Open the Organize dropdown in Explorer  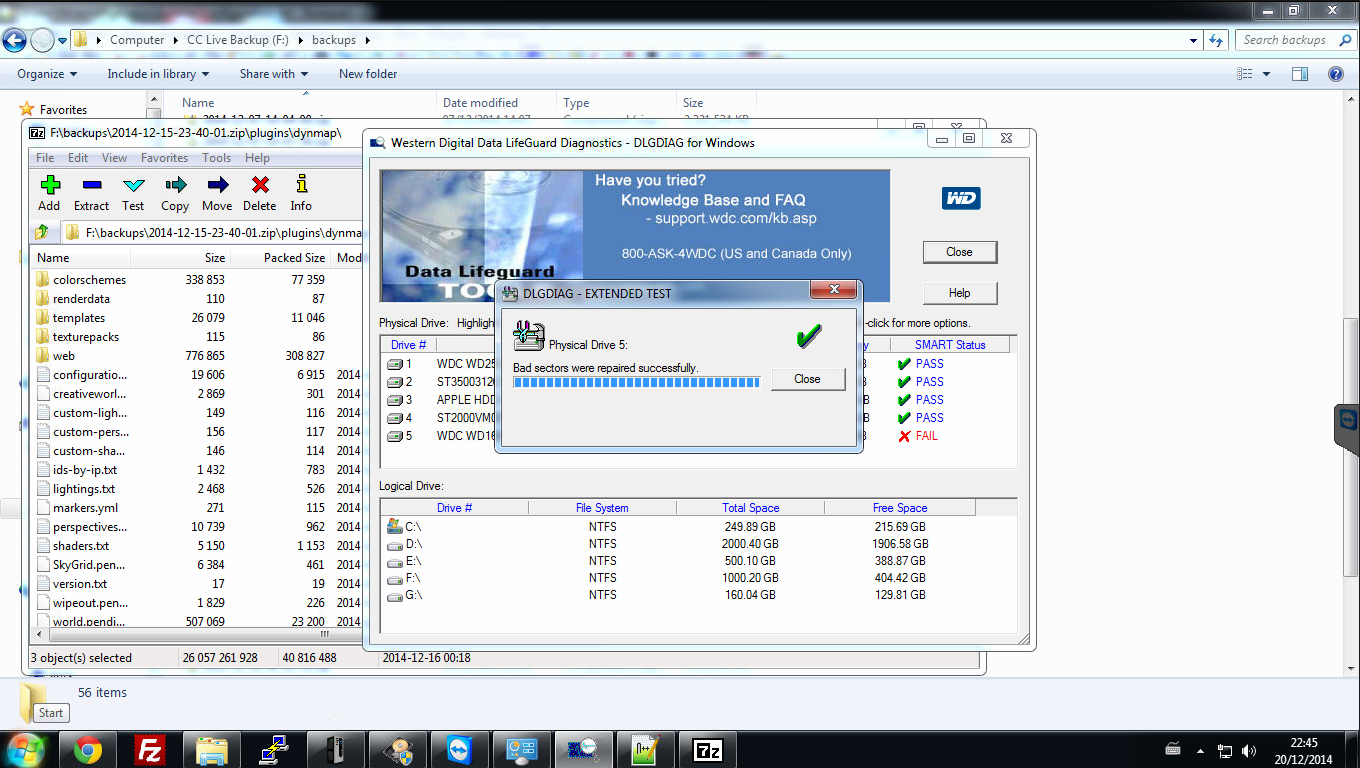[x=47, y=74]
